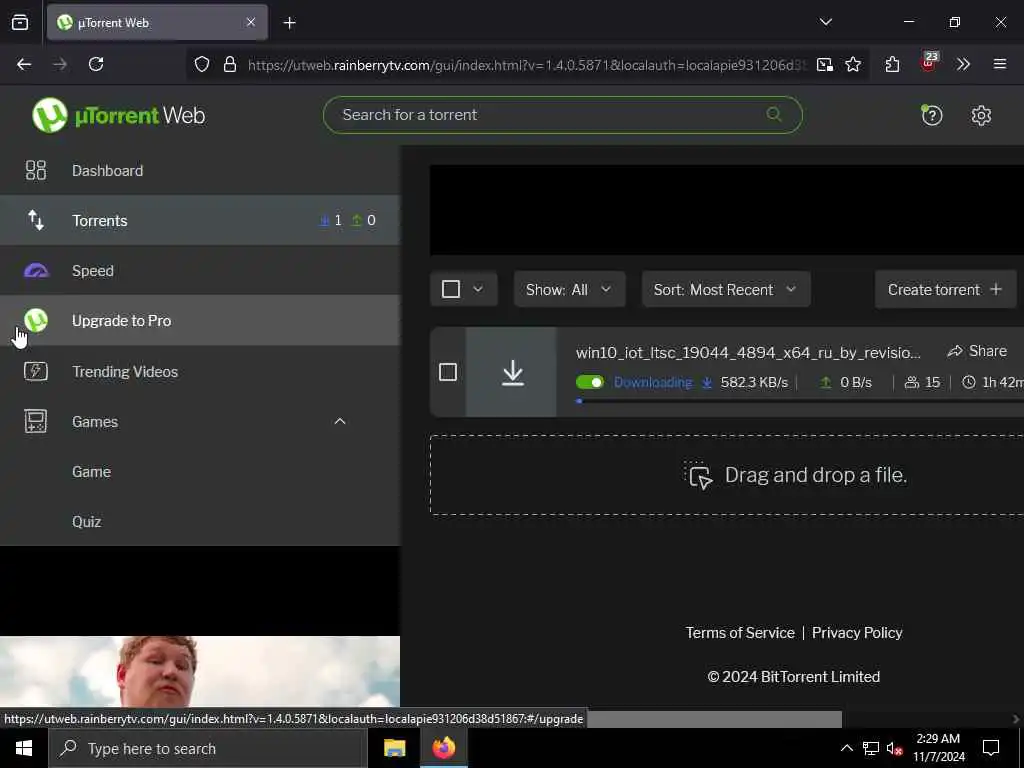The image size is (1024, 768).
Task: Switch to the µTorrent Web browser tab
Action: pyautogui.click(x=157, y=22)
